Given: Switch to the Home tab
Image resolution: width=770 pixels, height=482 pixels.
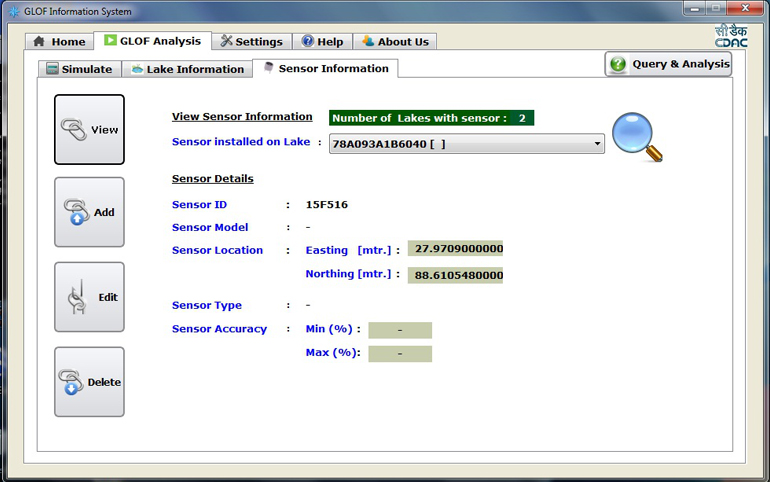Looking at the screenshot, I should click(58, 42).
